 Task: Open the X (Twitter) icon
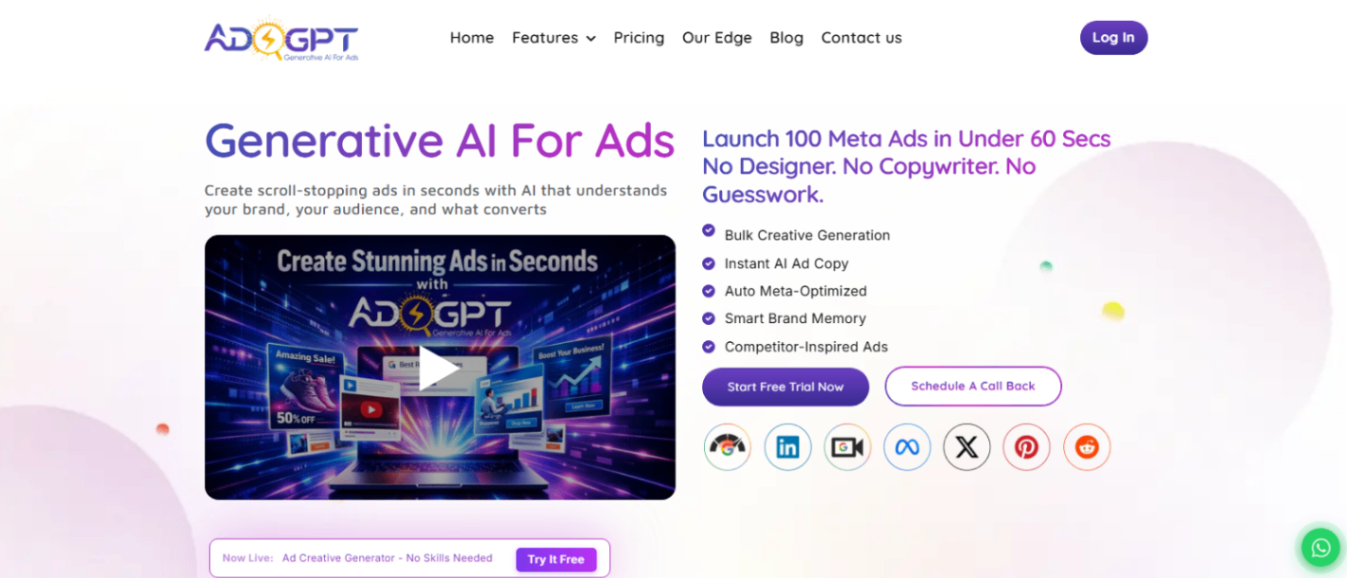967,447
